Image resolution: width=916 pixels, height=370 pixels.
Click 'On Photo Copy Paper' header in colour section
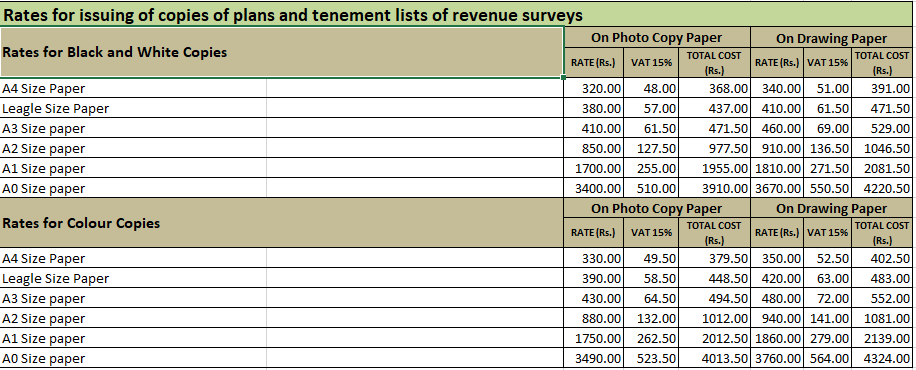pos(657,208)
